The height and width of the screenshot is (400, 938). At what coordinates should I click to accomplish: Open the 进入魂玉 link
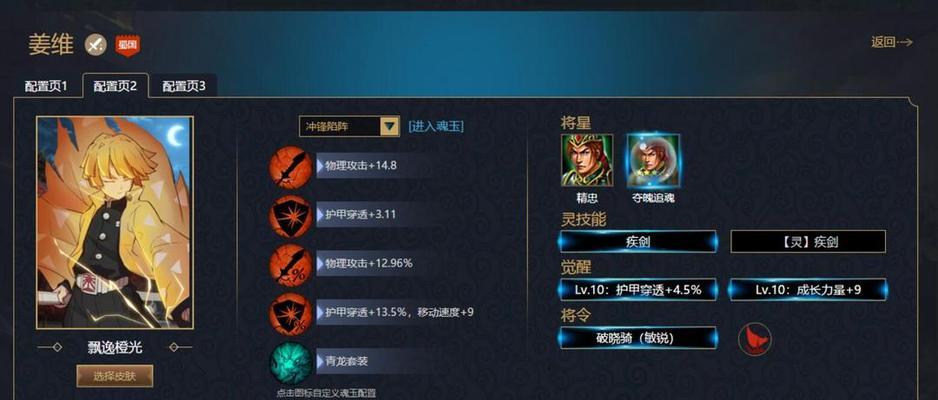point(436,126)
